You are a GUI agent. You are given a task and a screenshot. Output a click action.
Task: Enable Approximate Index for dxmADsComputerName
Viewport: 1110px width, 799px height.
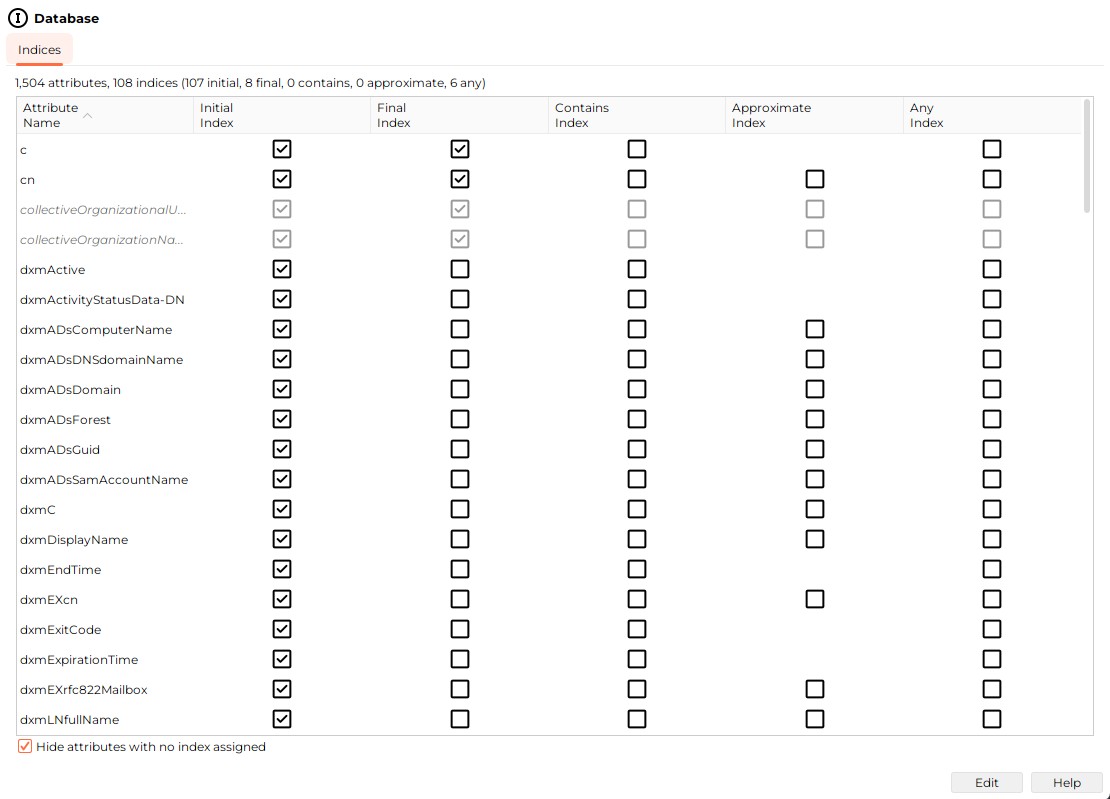coord(815,329)
